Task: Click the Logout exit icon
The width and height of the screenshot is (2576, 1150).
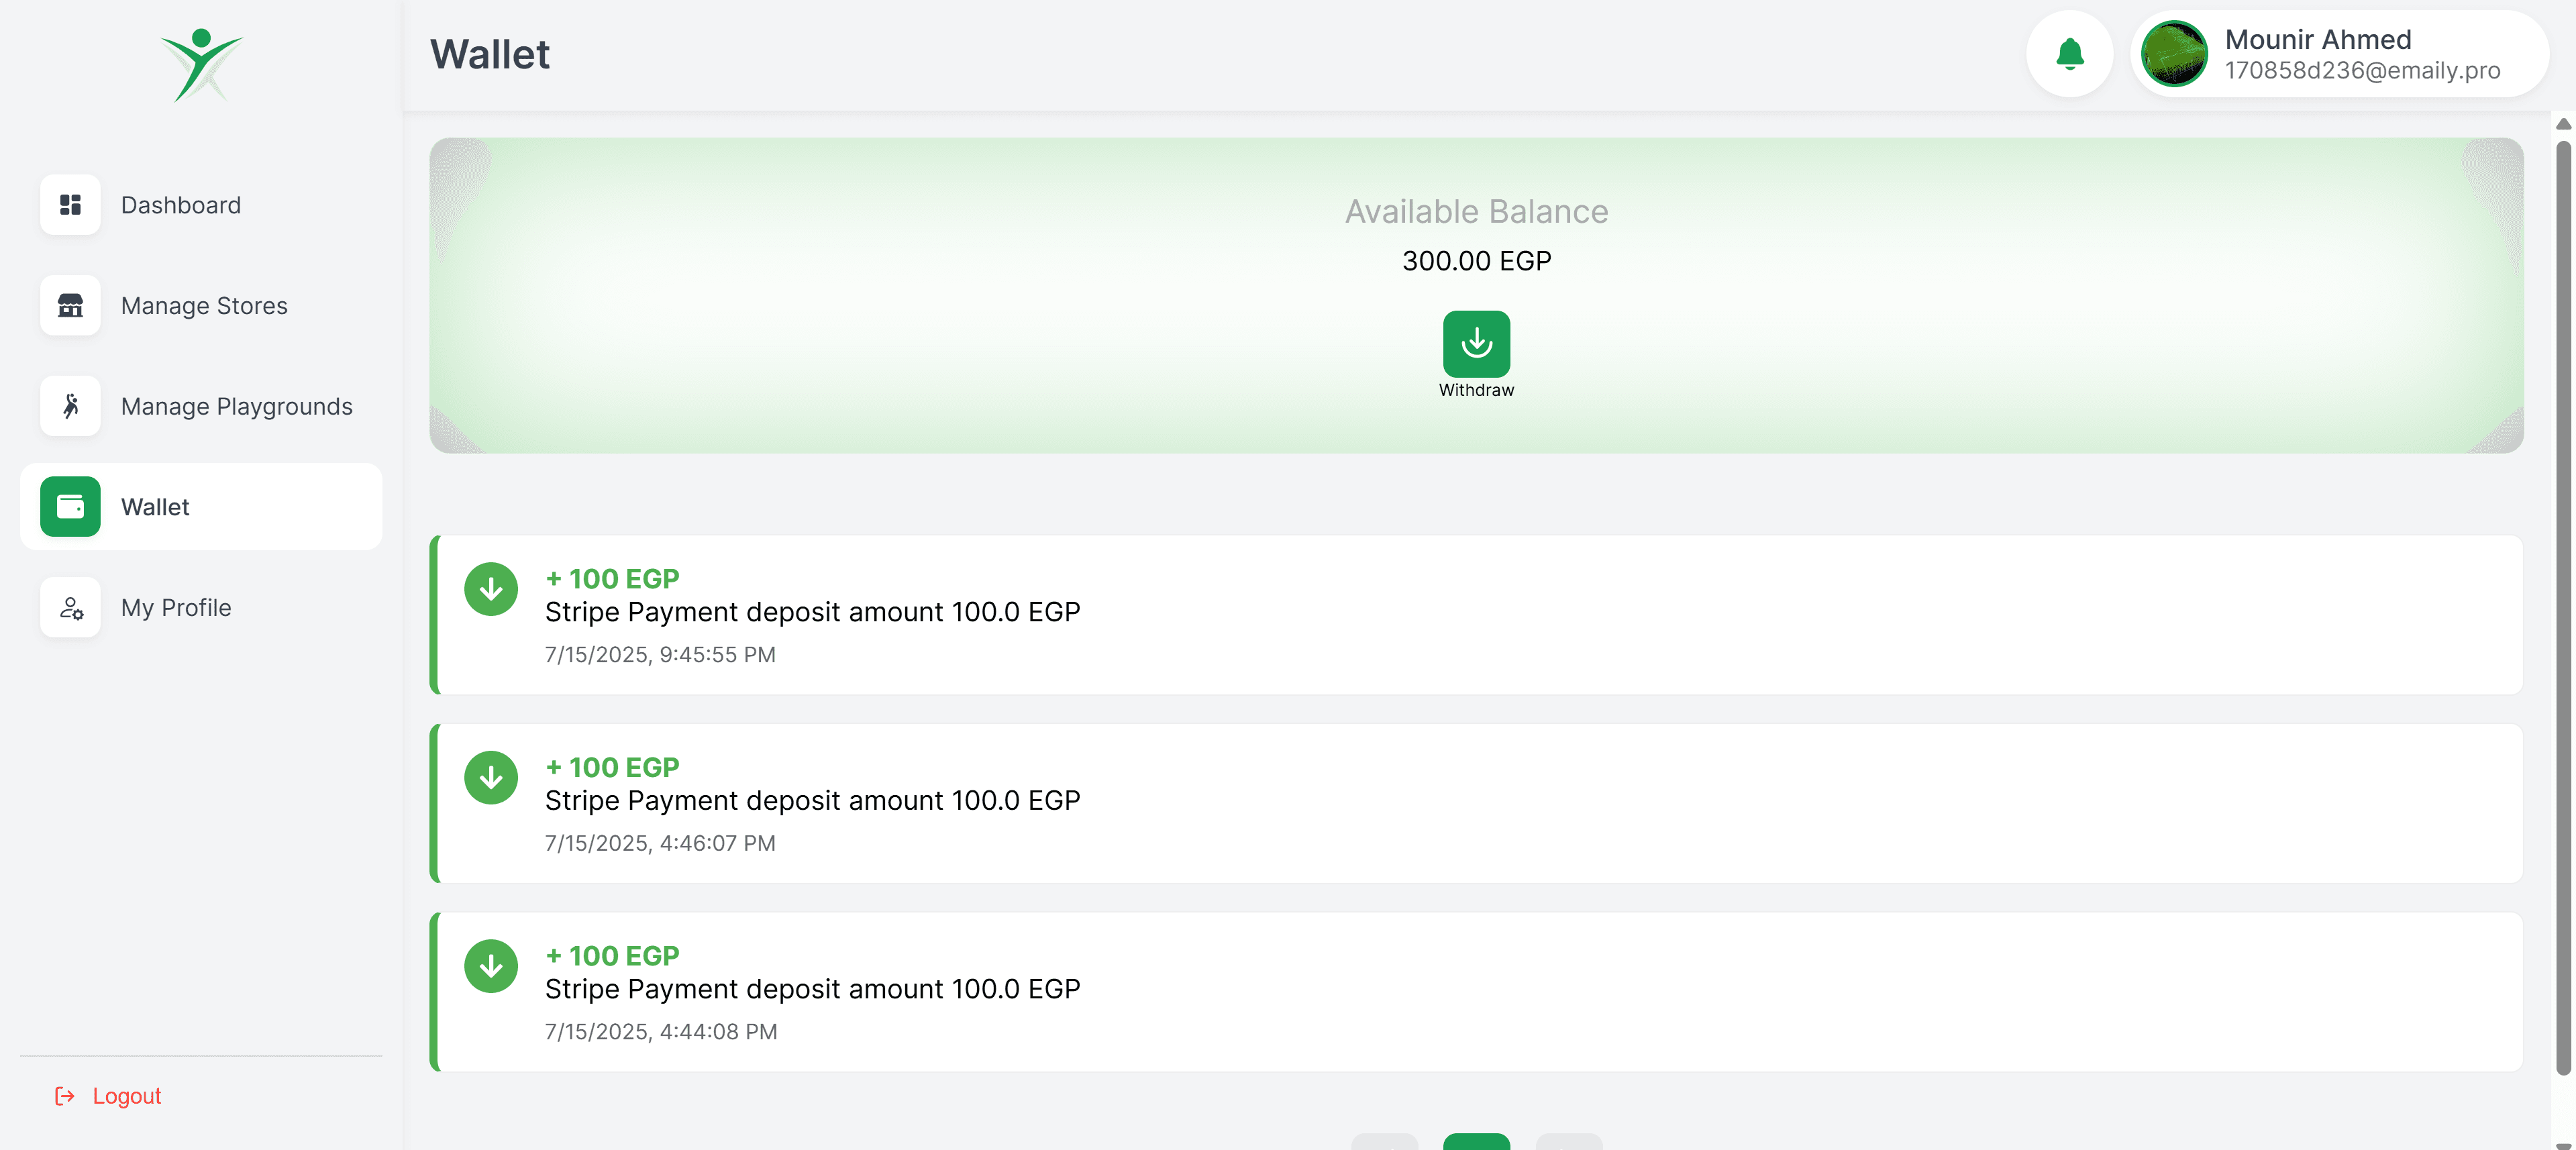Action: click(65, 1096)
